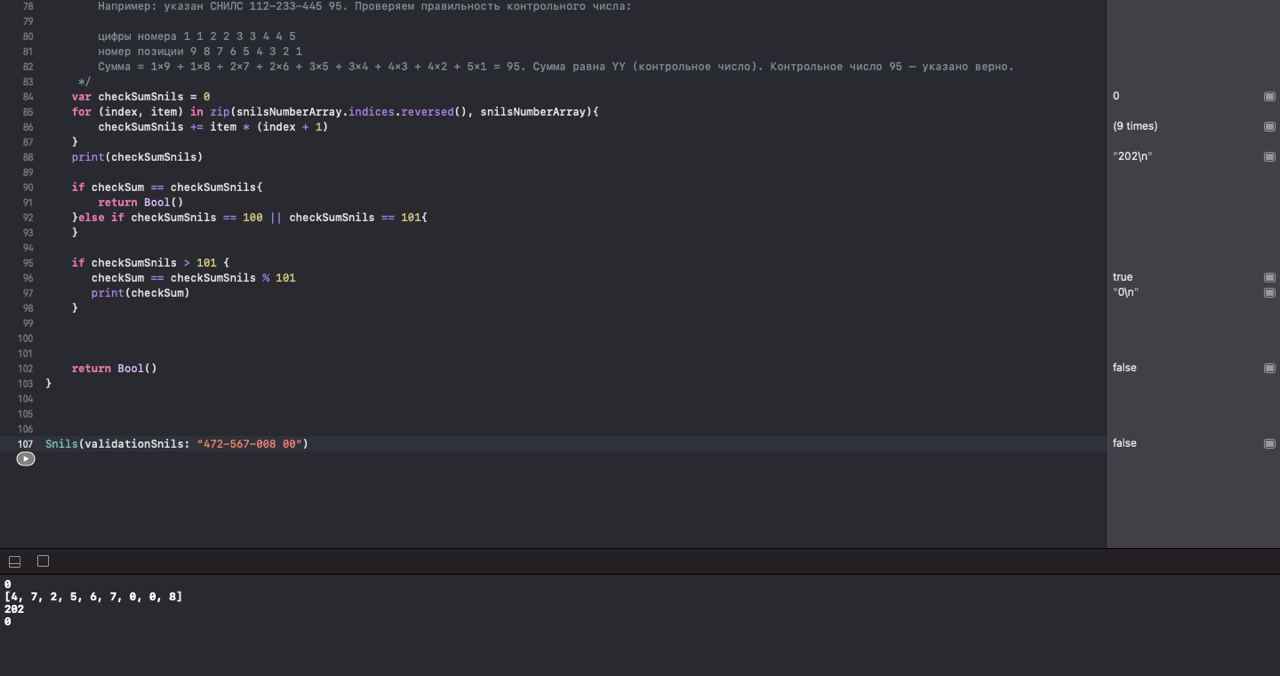The height and width of the screenshot is (676, 1280).
Task: Show inline result for "202\n" print
Action: click(x=1269, y=157)
